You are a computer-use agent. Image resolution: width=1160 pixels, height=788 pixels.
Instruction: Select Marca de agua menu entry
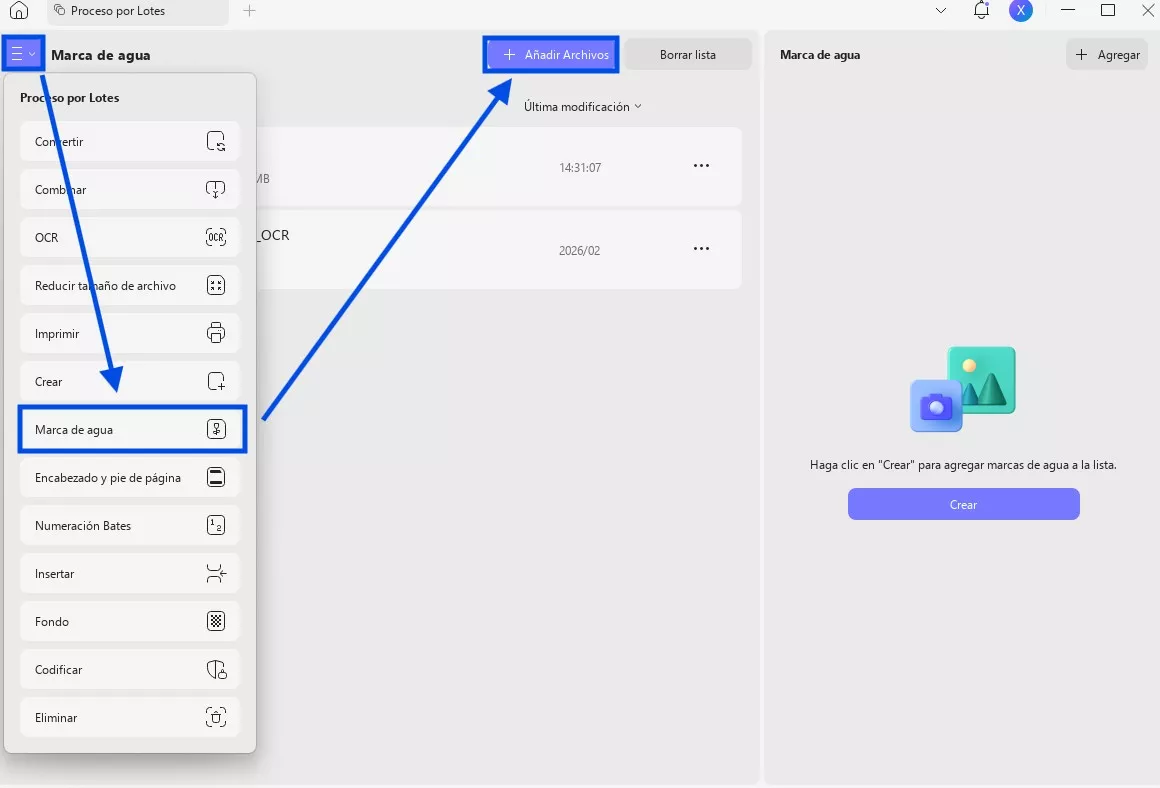(x=132, y=429)
